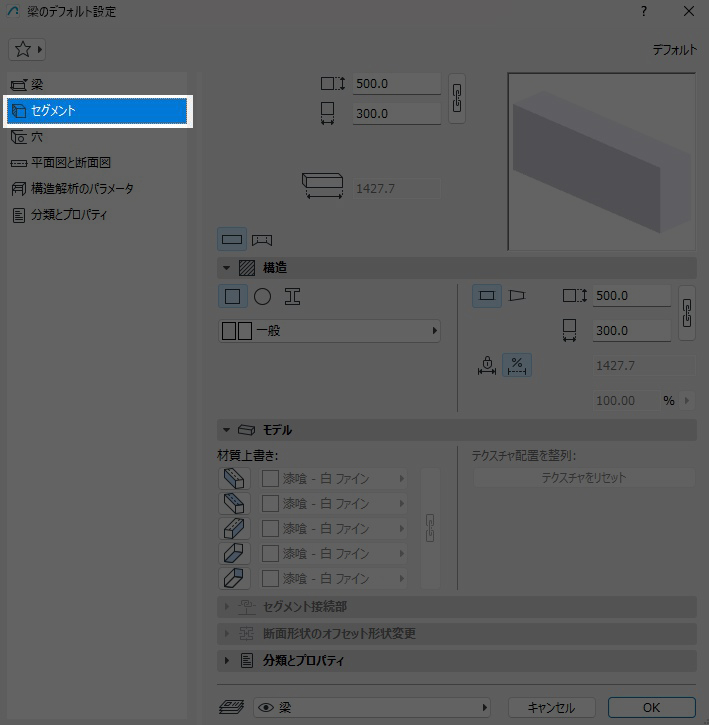Viewport: 709px width, 725px height.
Task: Select 構造解析のパラメータ in the left list
Action: [82, 188]
